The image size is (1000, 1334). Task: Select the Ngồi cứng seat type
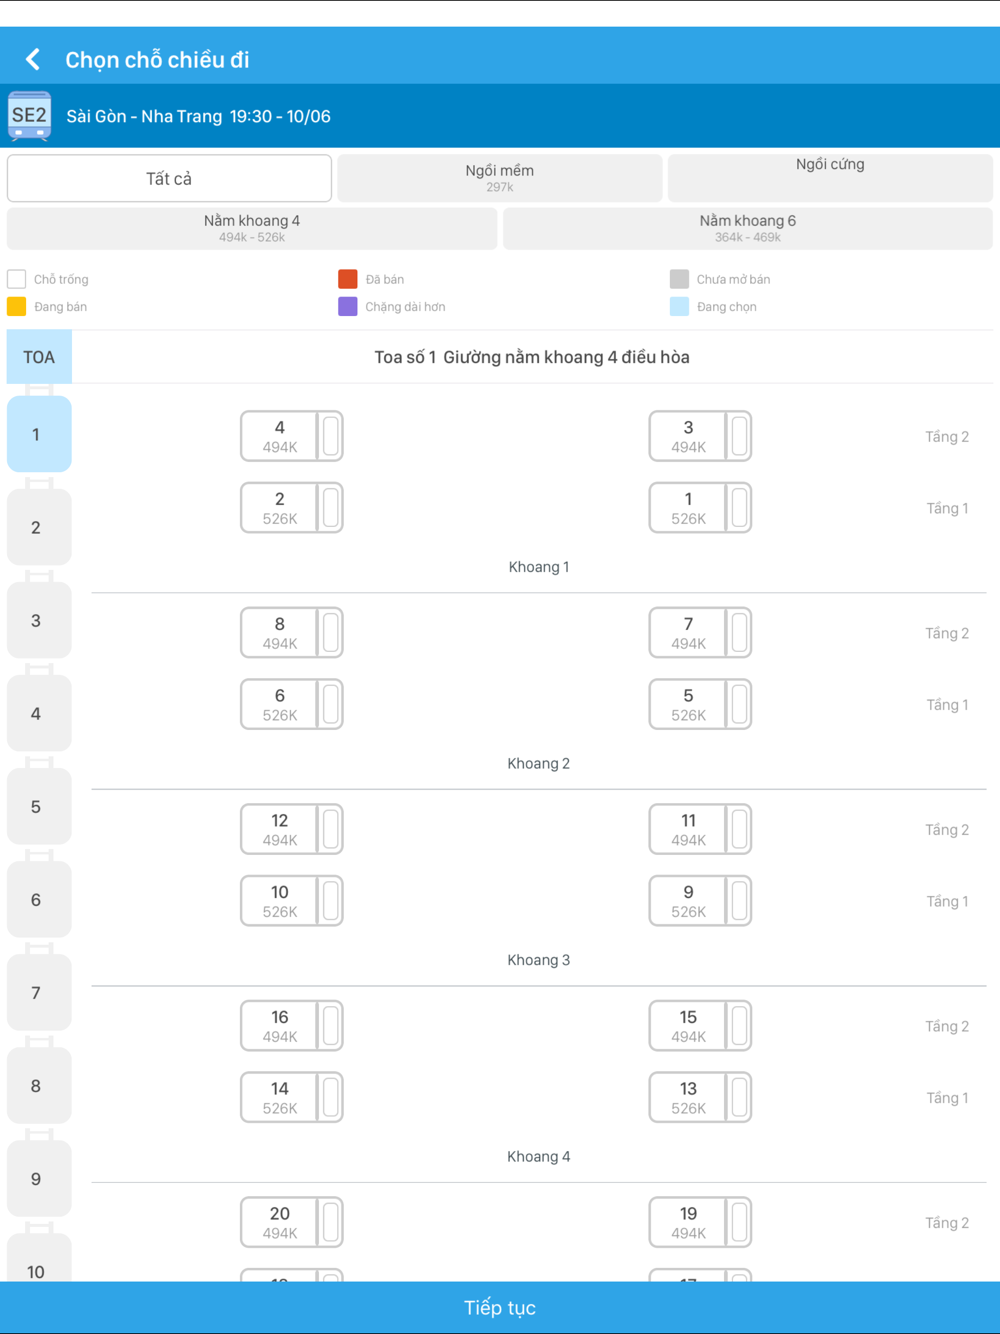tap(830, 178)
